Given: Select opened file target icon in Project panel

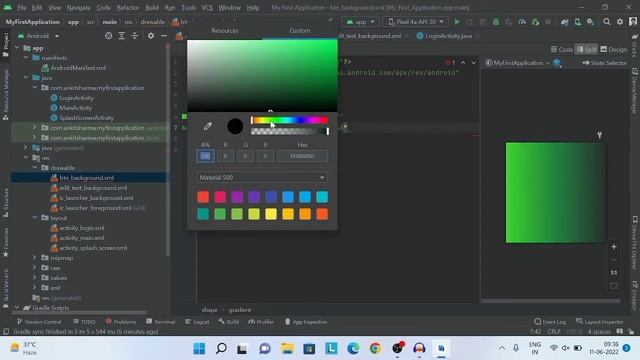Looking at the screenshot, I should pos(109,36).
